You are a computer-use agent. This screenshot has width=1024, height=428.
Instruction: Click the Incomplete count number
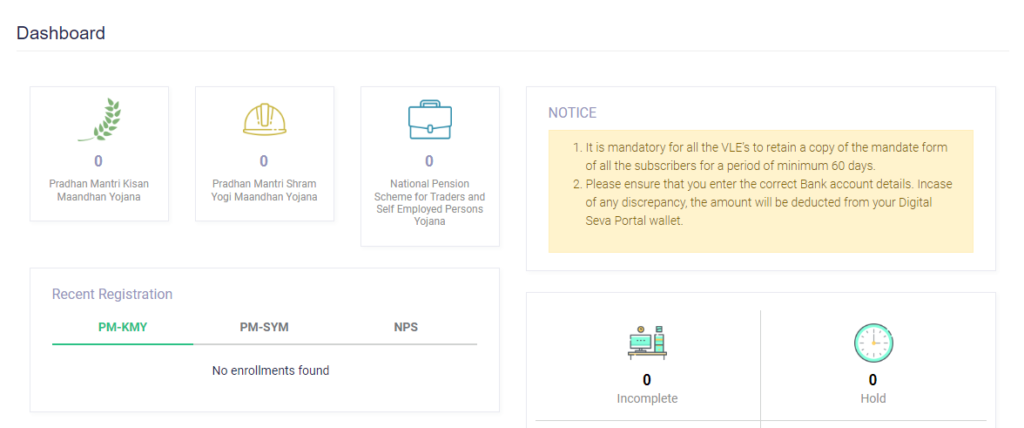(647, 380)
